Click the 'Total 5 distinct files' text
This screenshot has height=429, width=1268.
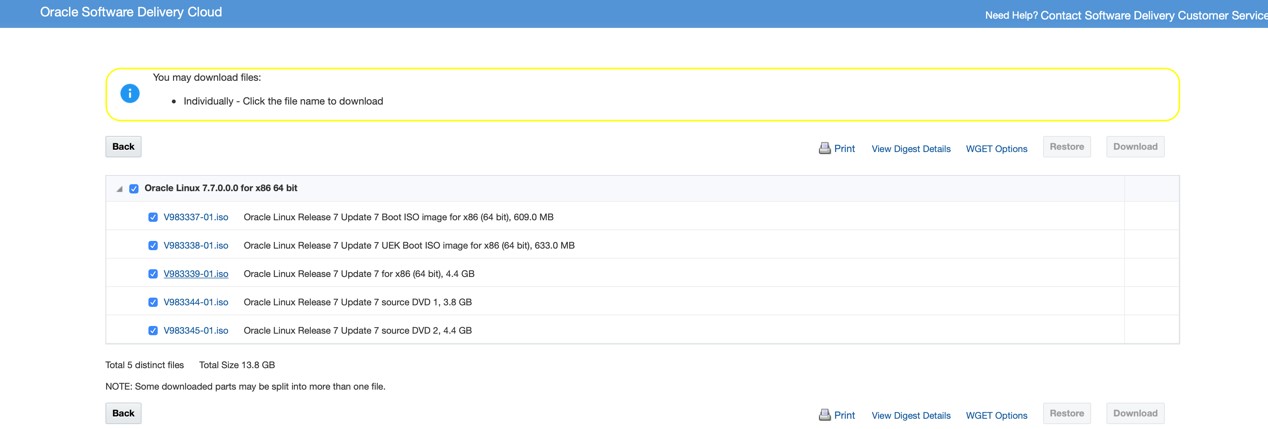pos(145,365)
